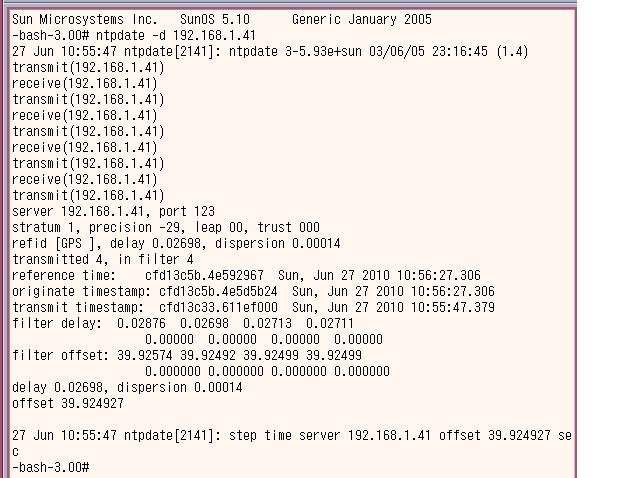Click the step time server message
Viewport: 640px width, 478px height.
[291, 443]
